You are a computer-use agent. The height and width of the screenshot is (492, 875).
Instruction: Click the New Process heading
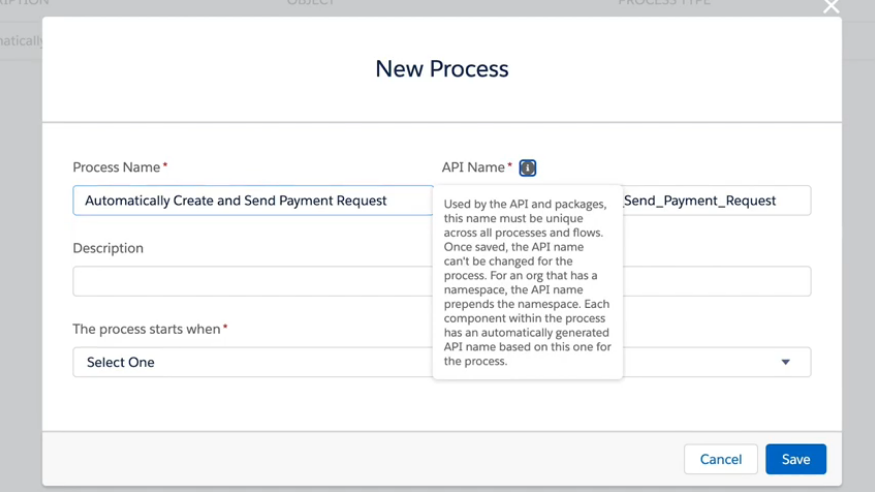(x=442, y=69)
